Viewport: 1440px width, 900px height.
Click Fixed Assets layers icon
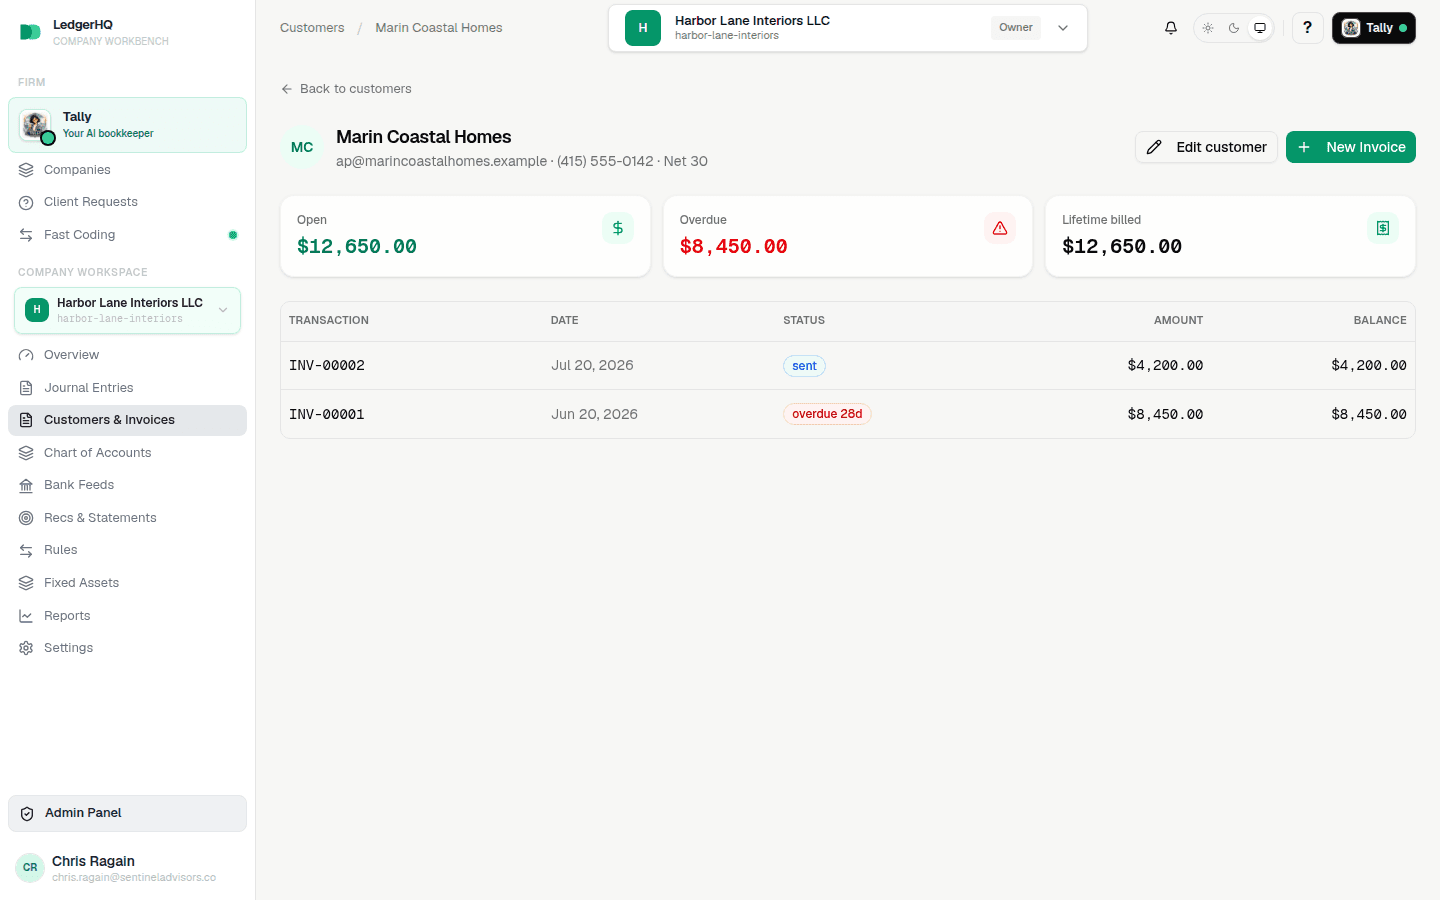pyautogui.click(x=26, y=583)
